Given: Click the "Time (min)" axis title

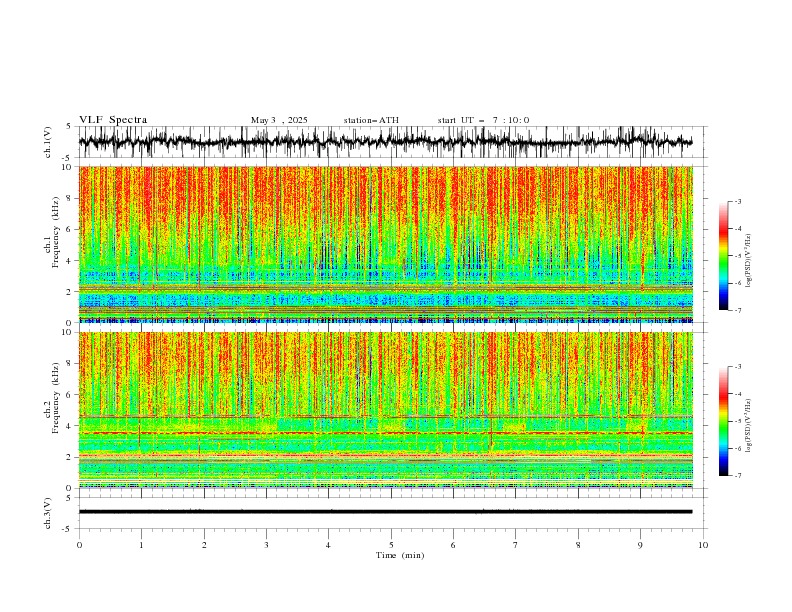Looking at the screenshot, I should (400, 555).
